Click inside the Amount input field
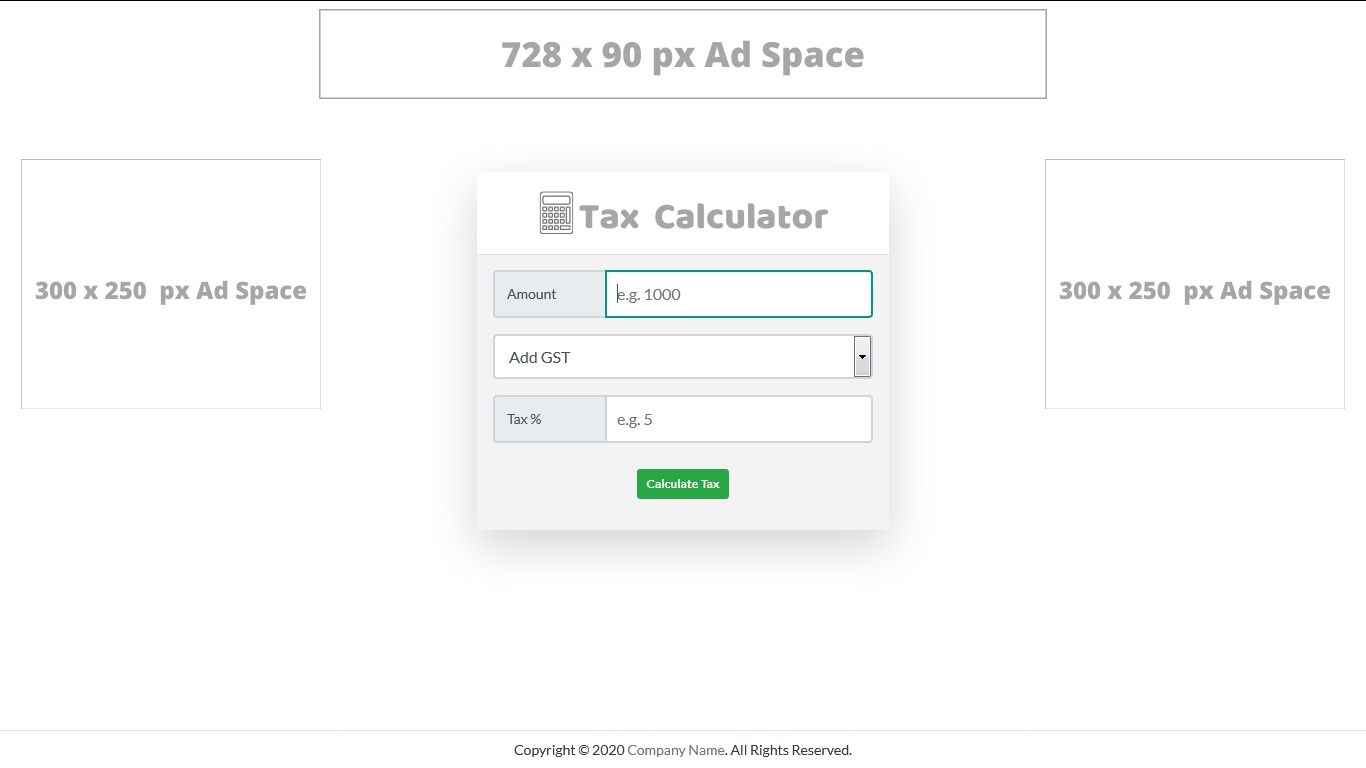Image resolution: width=1366 pixels, height=768 pixels. click(x=739, y=294)
